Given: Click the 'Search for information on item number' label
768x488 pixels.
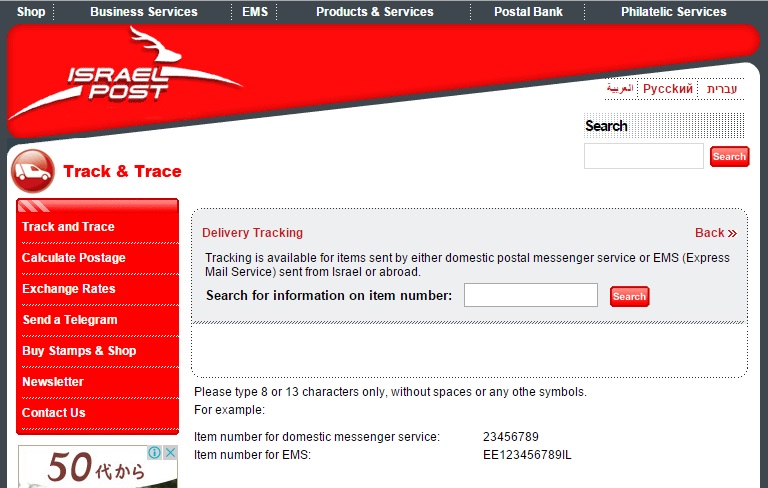Looking at the screenshot, I should 329,295.
